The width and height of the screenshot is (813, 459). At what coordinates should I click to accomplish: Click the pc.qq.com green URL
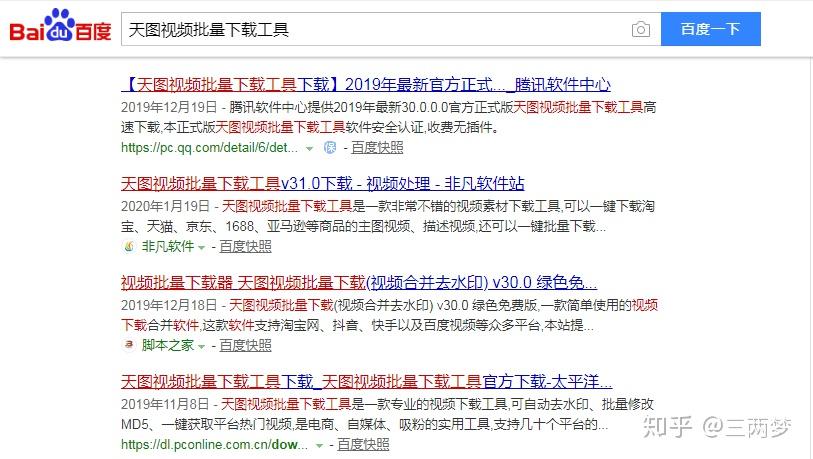tap(209, 148)
